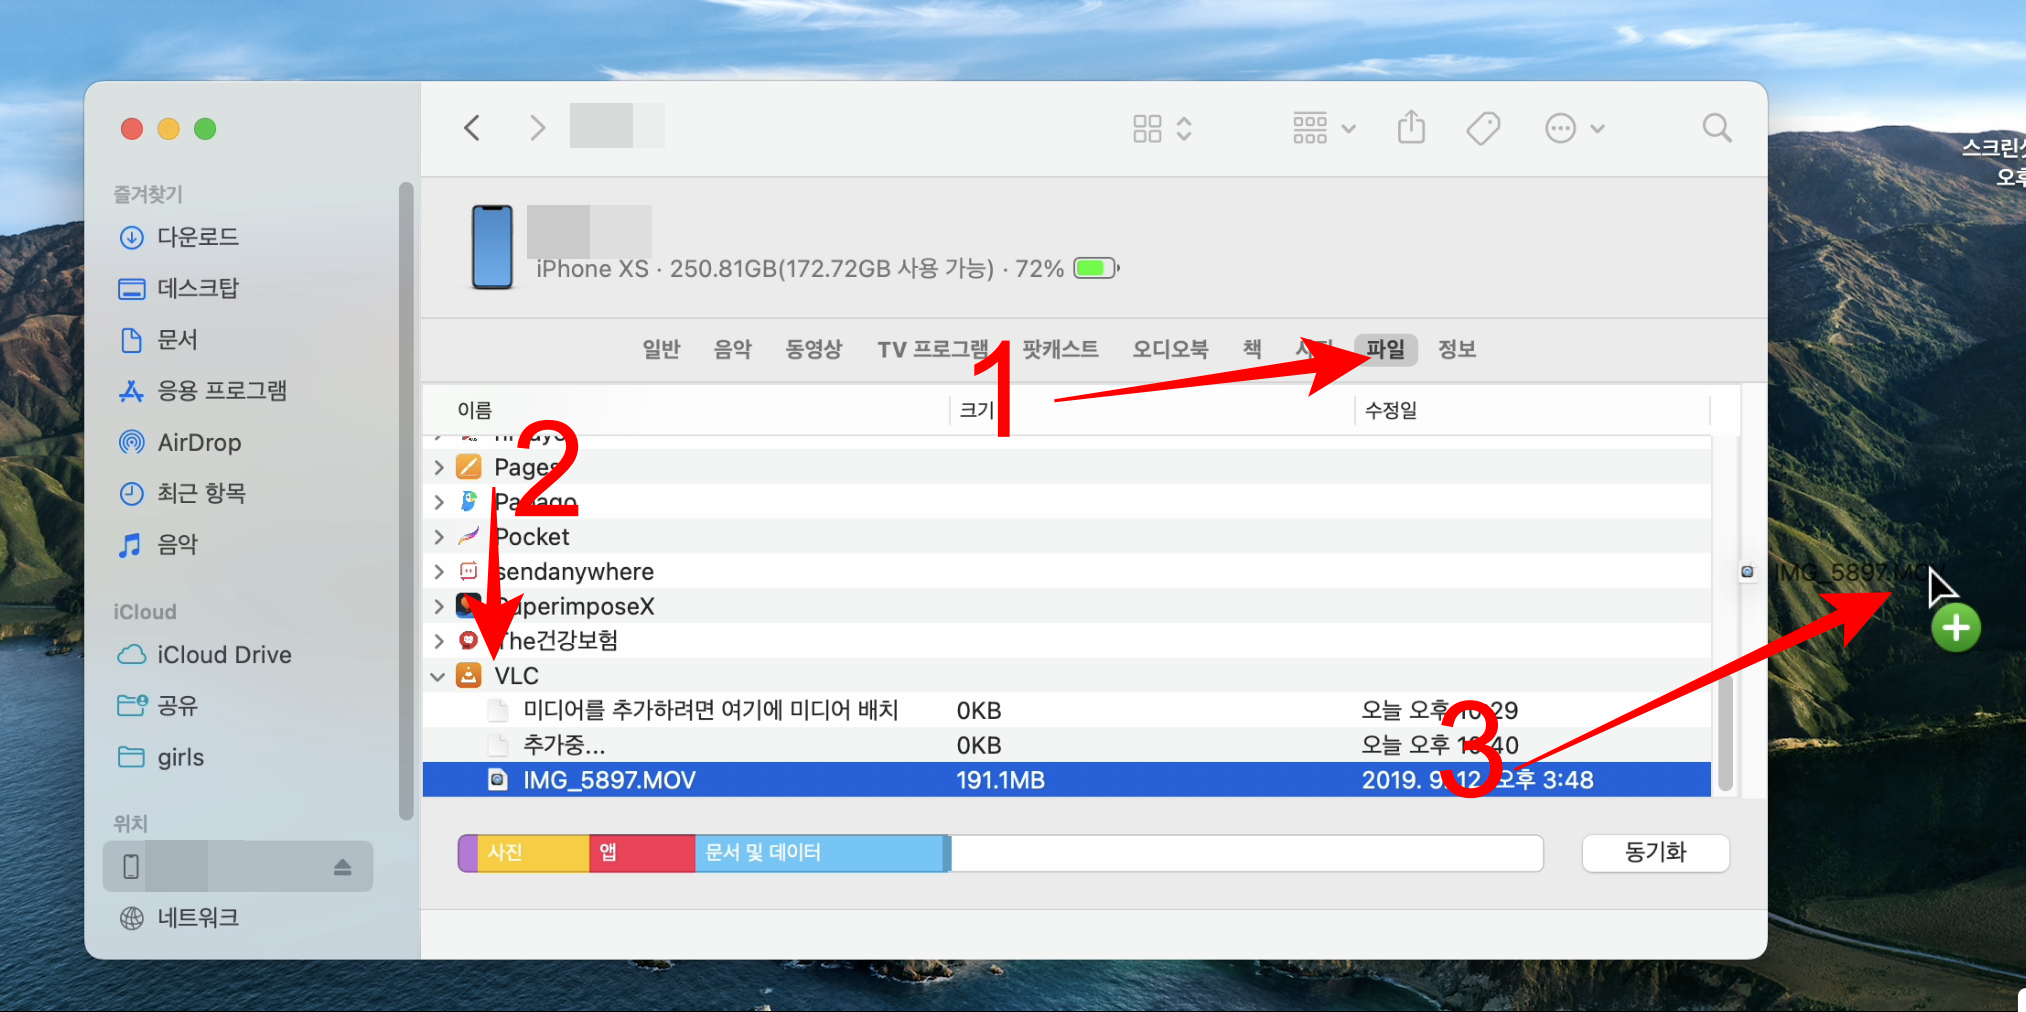Click the VLC app icon
The image size is (2026, 1012).
pos(468,676)
